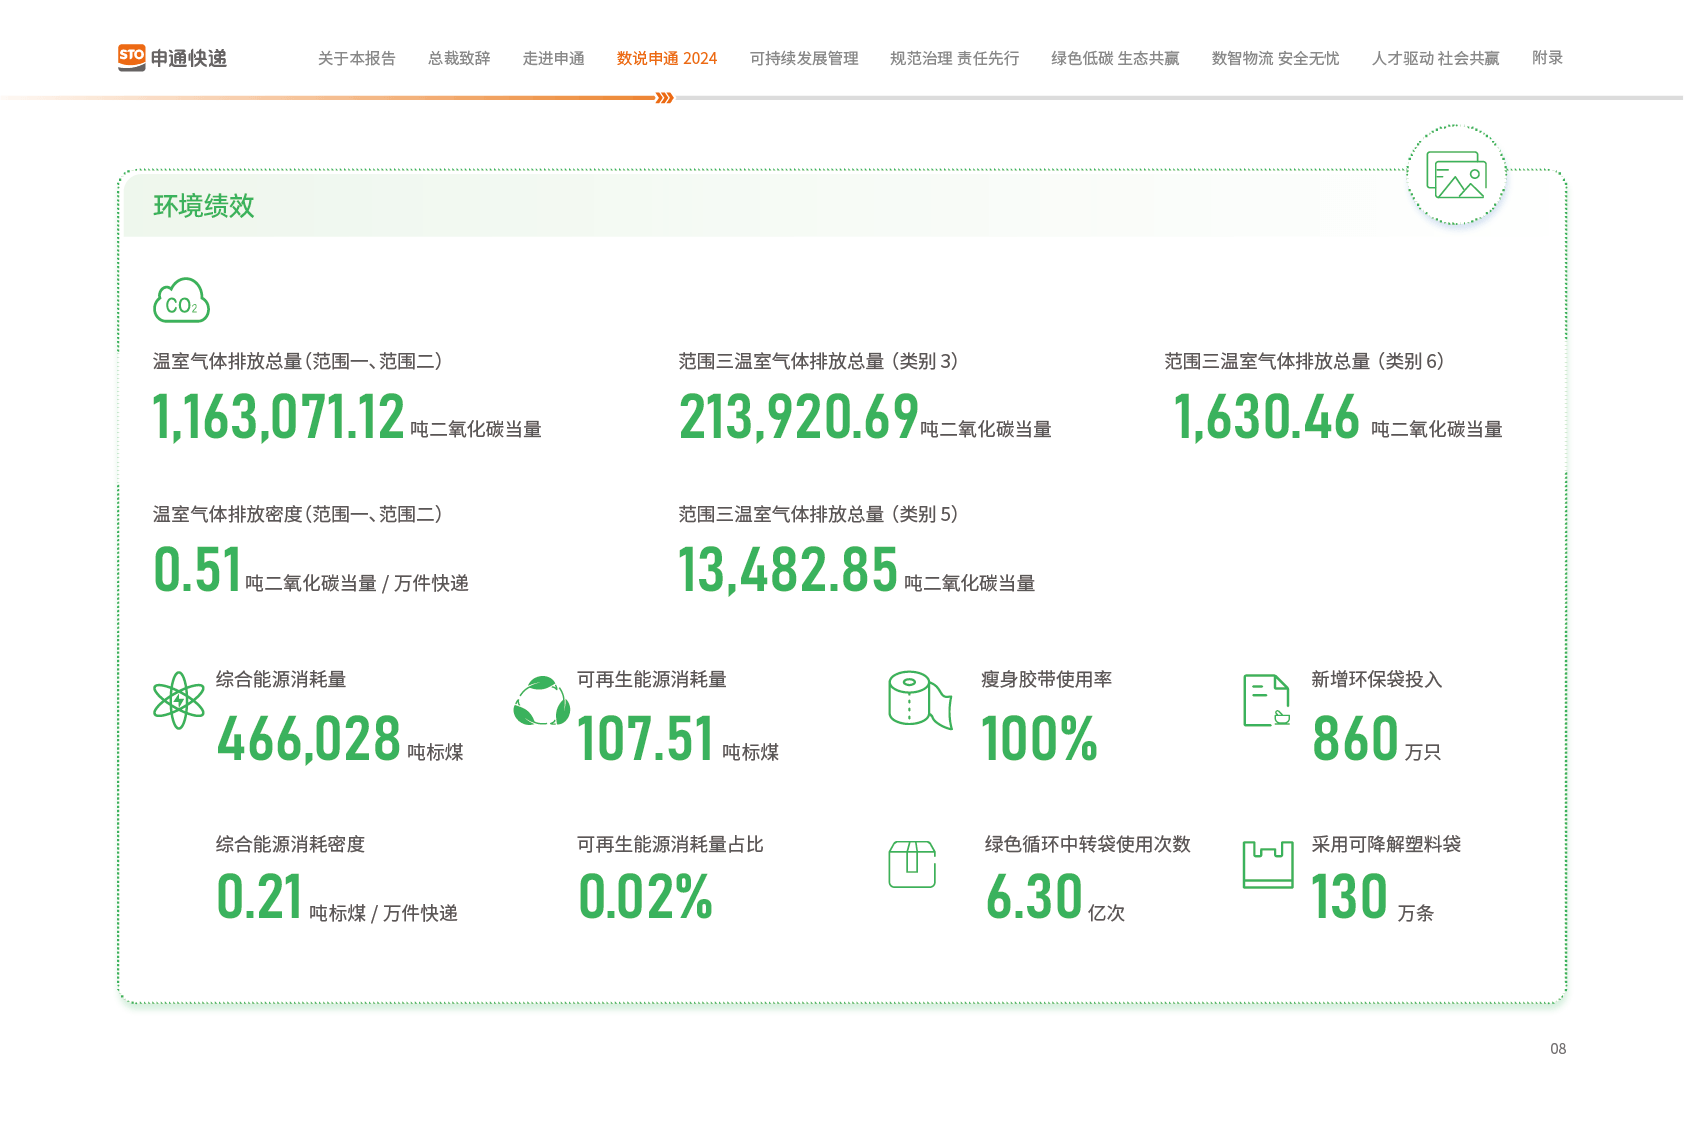Navigate to 规范治理 责任先行
The width and height of the screenshot is (1684, 1123).
click(x=954, y=58)
